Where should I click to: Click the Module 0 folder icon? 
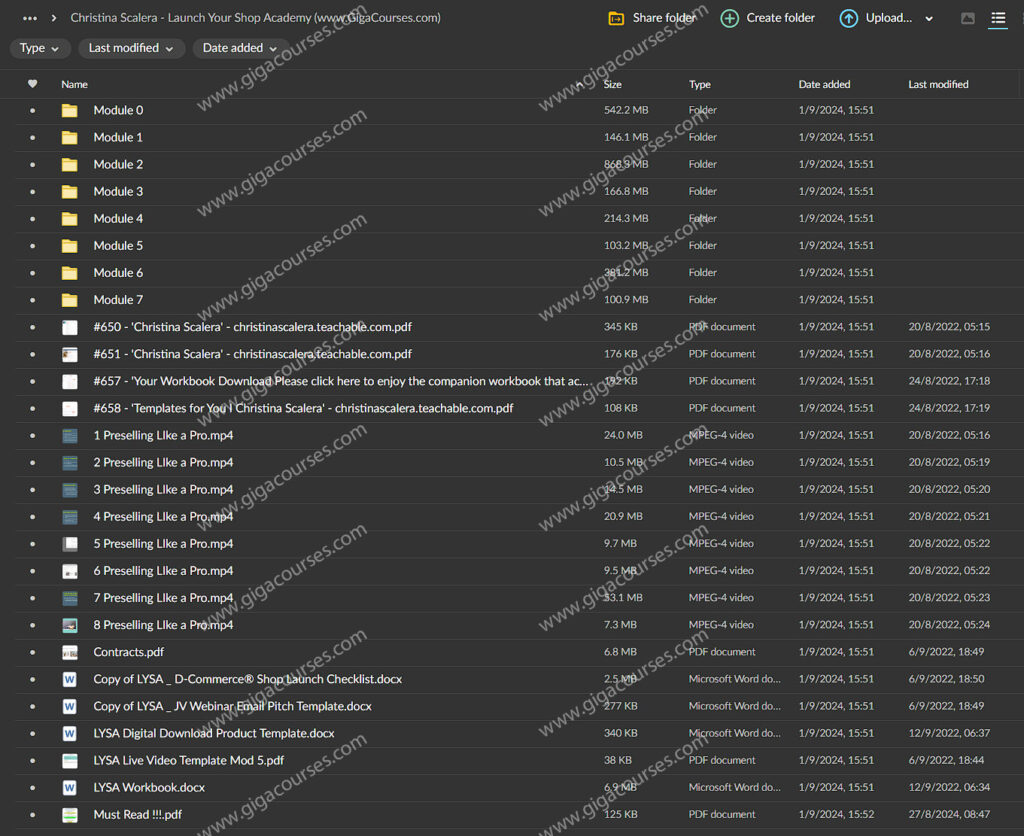69,110
